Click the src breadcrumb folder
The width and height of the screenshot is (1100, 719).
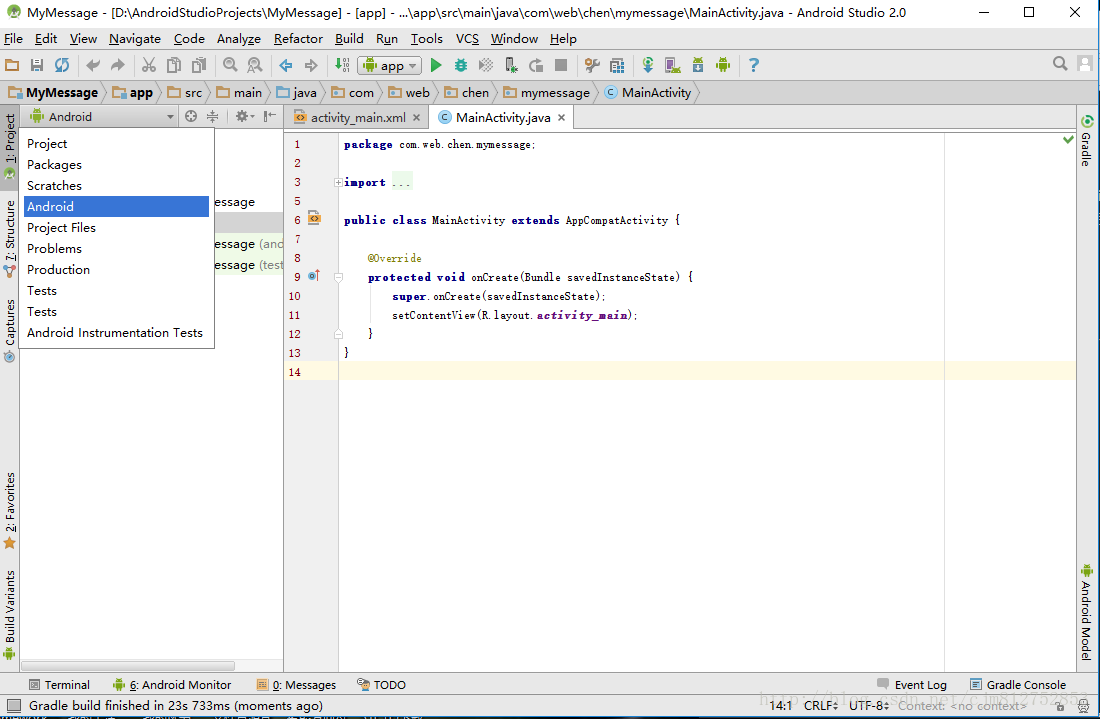point(185,93)
